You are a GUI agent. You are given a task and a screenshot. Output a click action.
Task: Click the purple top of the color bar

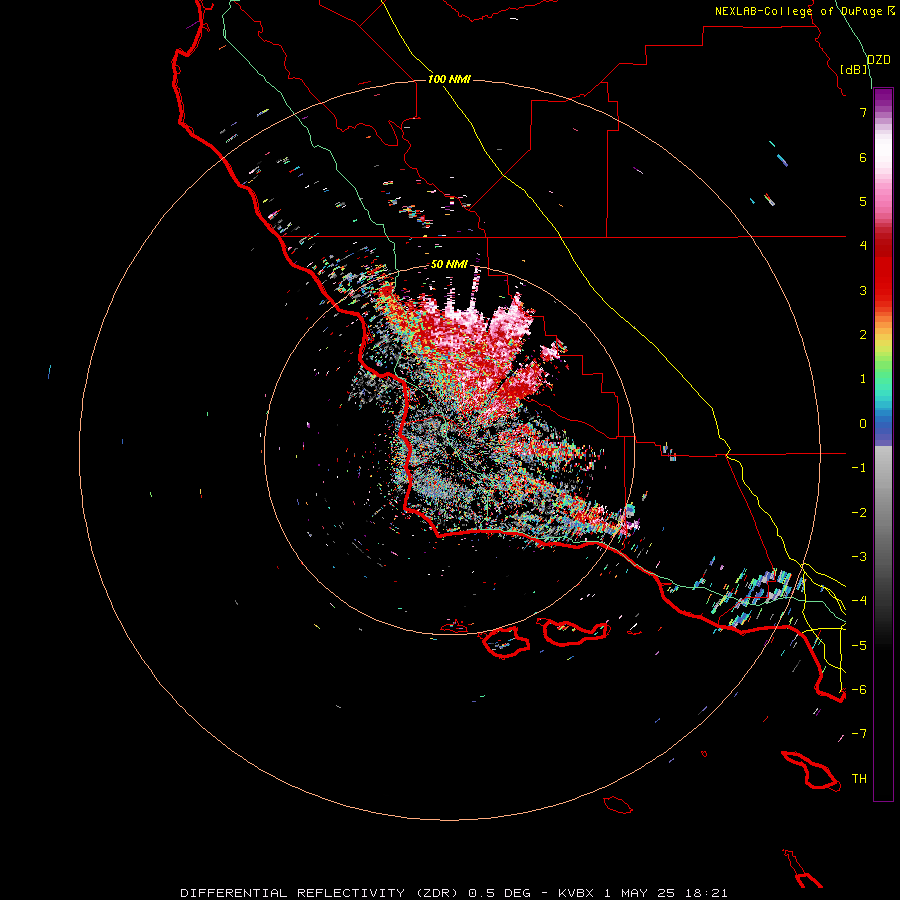pyautogui.click(x=883, y=98)
